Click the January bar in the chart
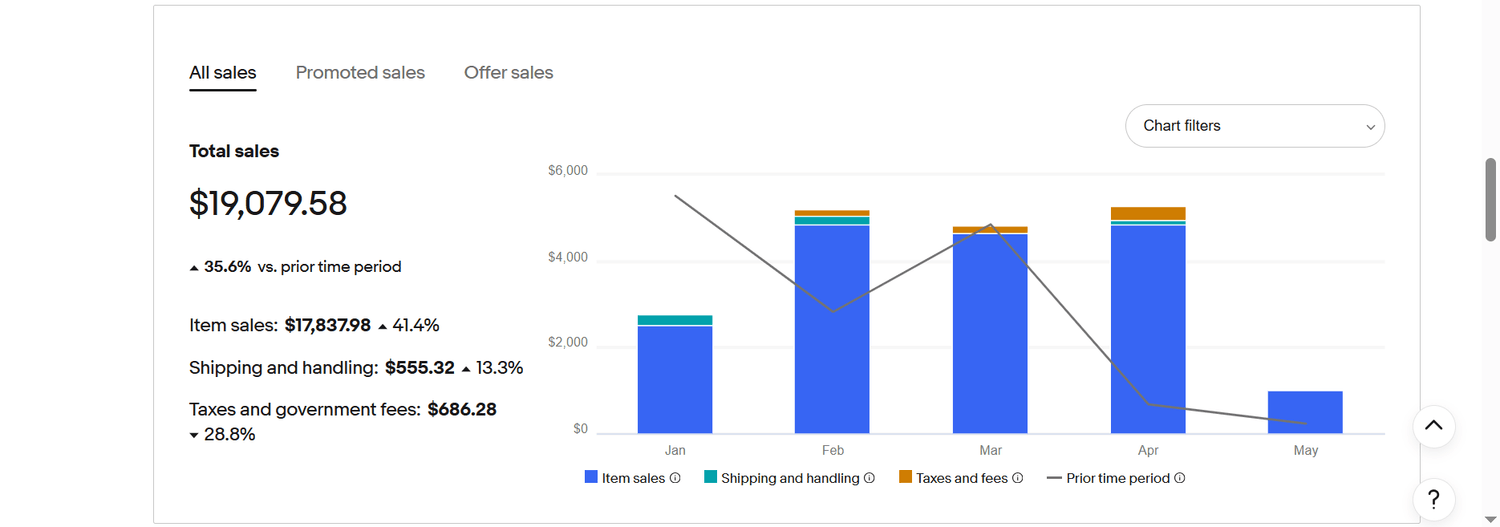Viewport: 1500px width, 527px height. point(675,380)
